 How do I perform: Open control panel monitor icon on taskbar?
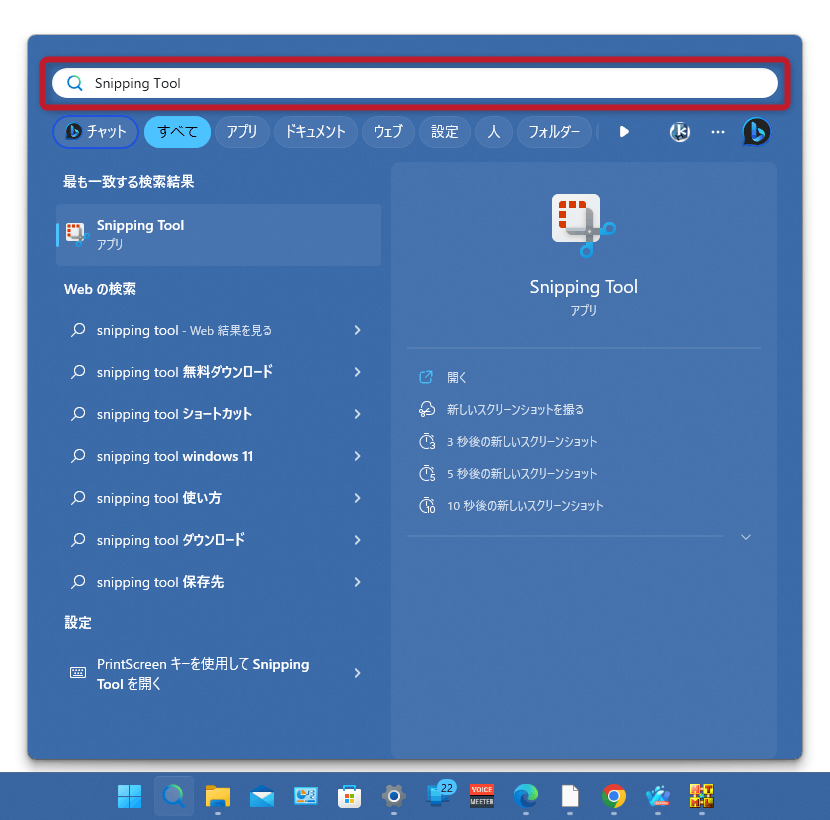click(x=305, y=796)
